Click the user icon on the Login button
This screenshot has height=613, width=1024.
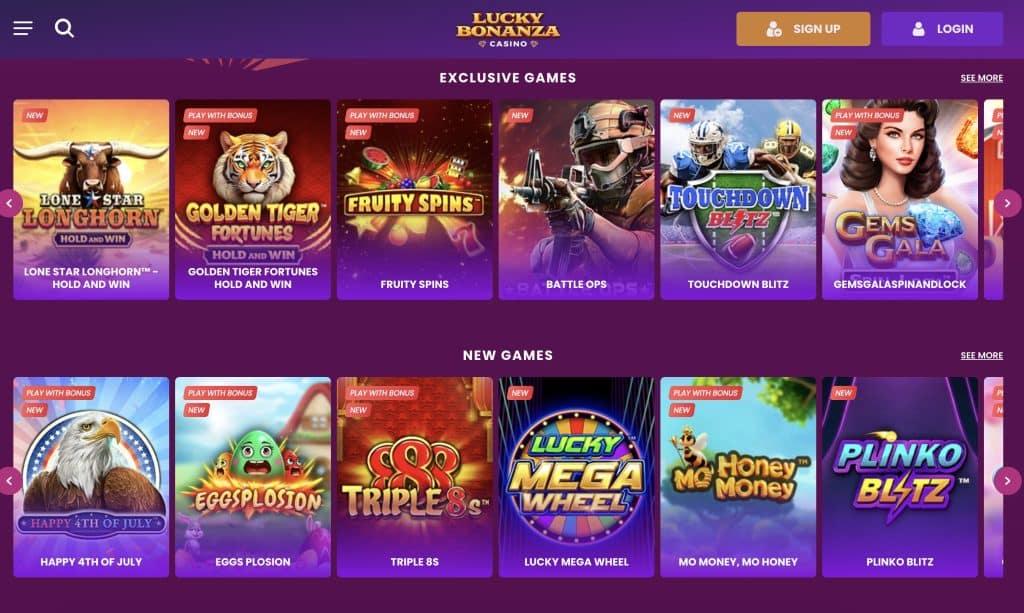916,28
